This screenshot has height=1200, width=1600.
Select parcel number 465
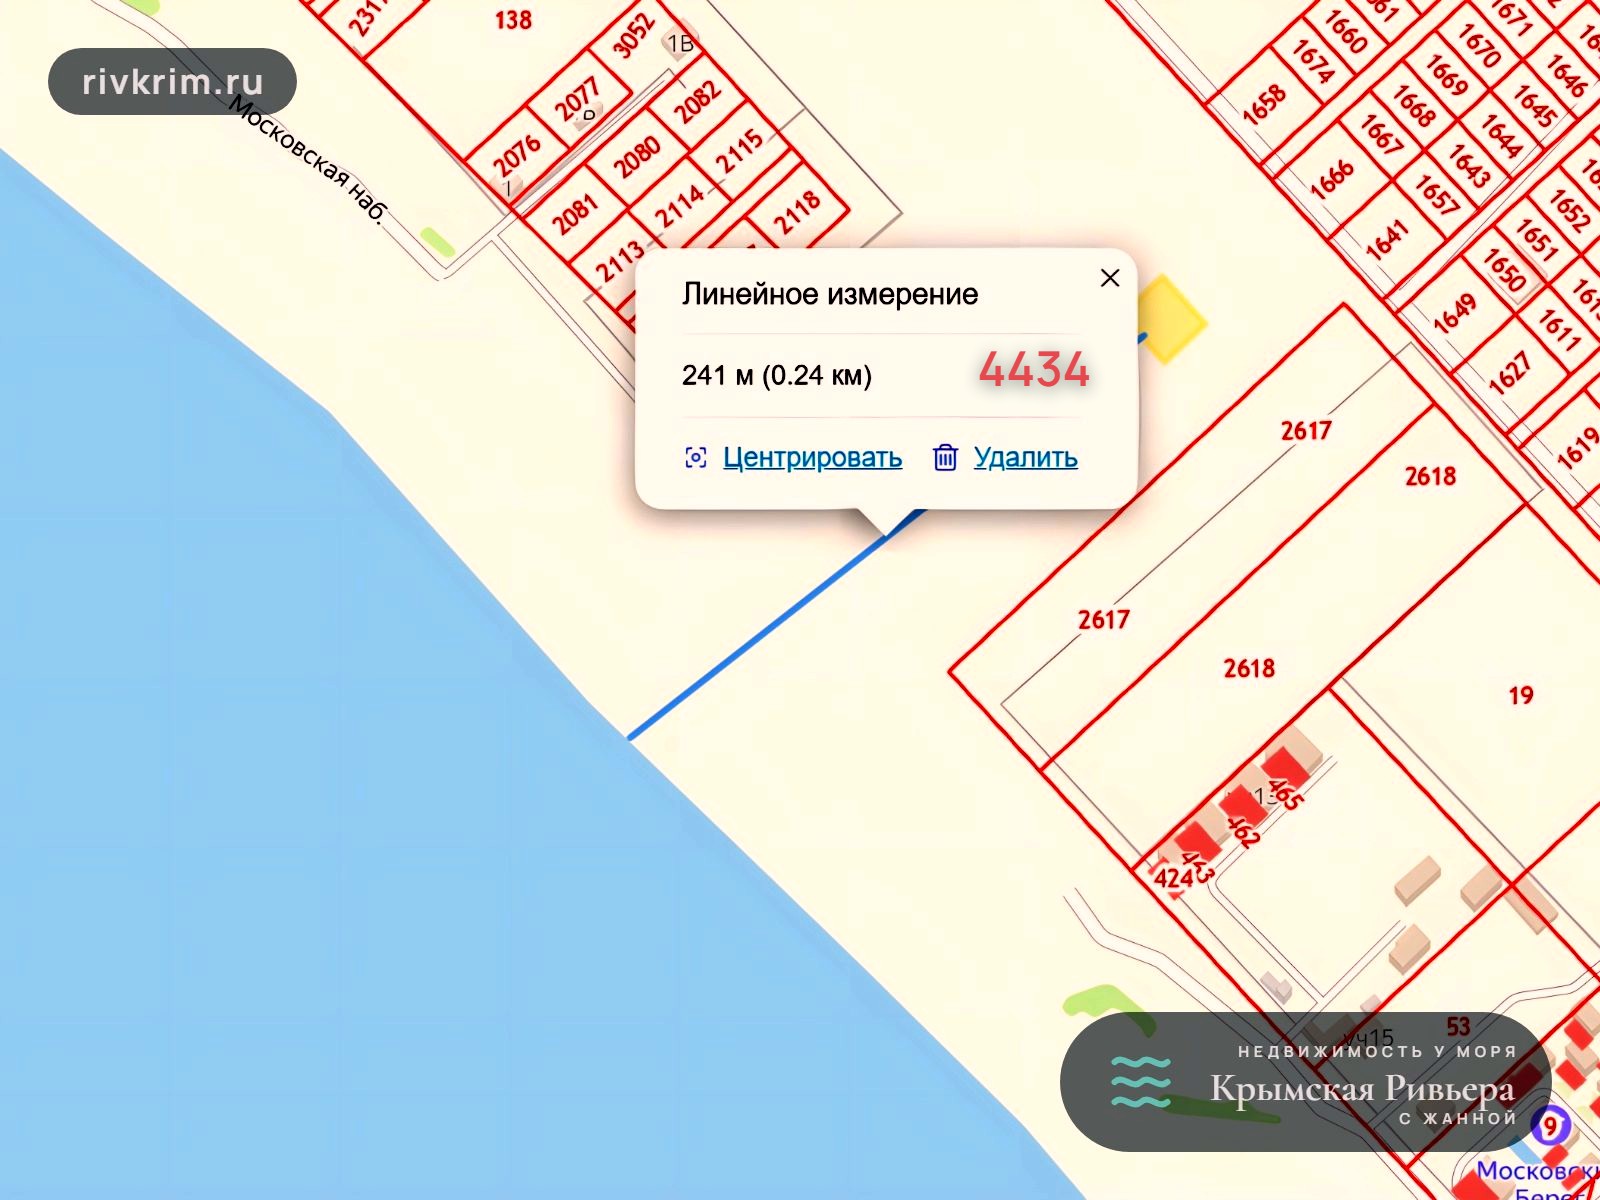tap(1286, 793)
